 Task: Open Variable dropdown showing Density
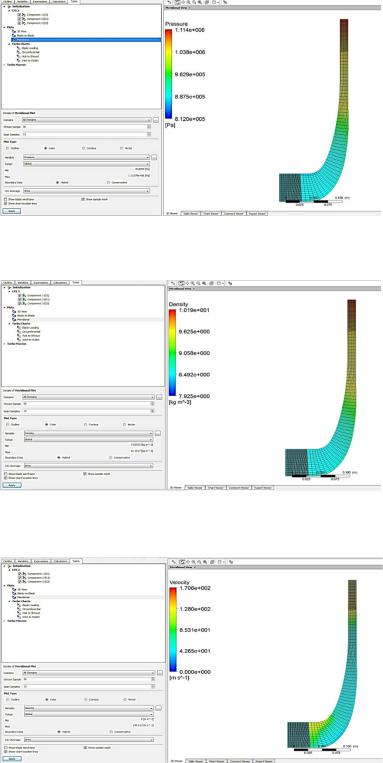point(89,433)
